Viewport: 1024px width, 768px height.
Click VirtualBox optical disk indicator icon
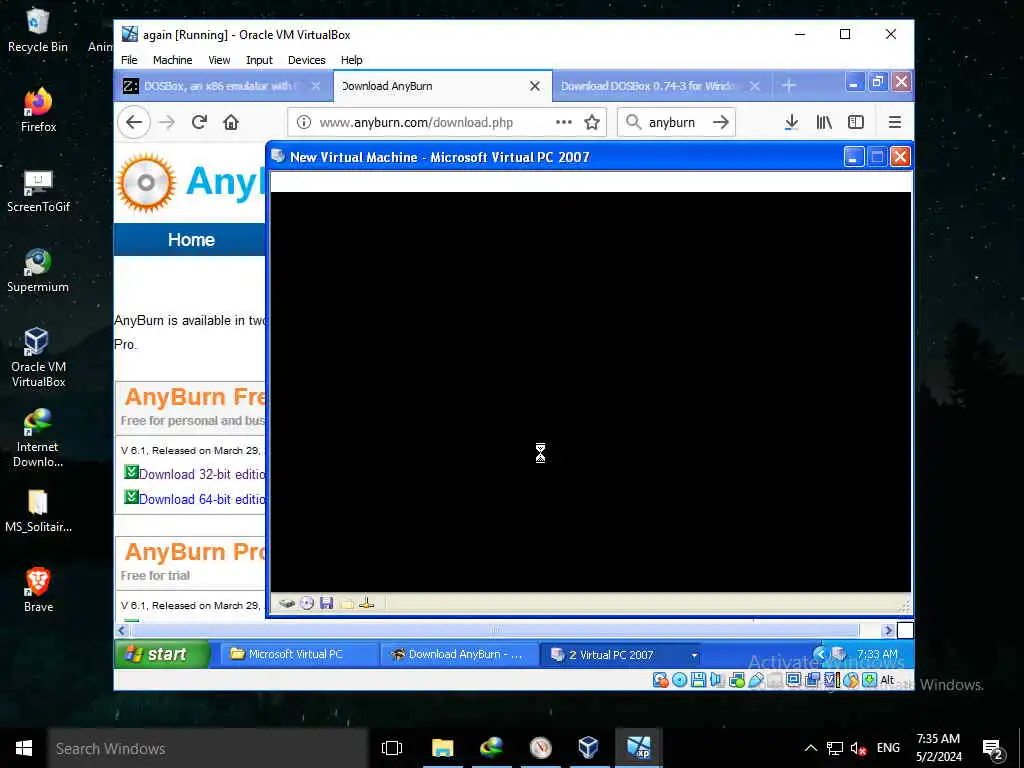pos(679,680)
